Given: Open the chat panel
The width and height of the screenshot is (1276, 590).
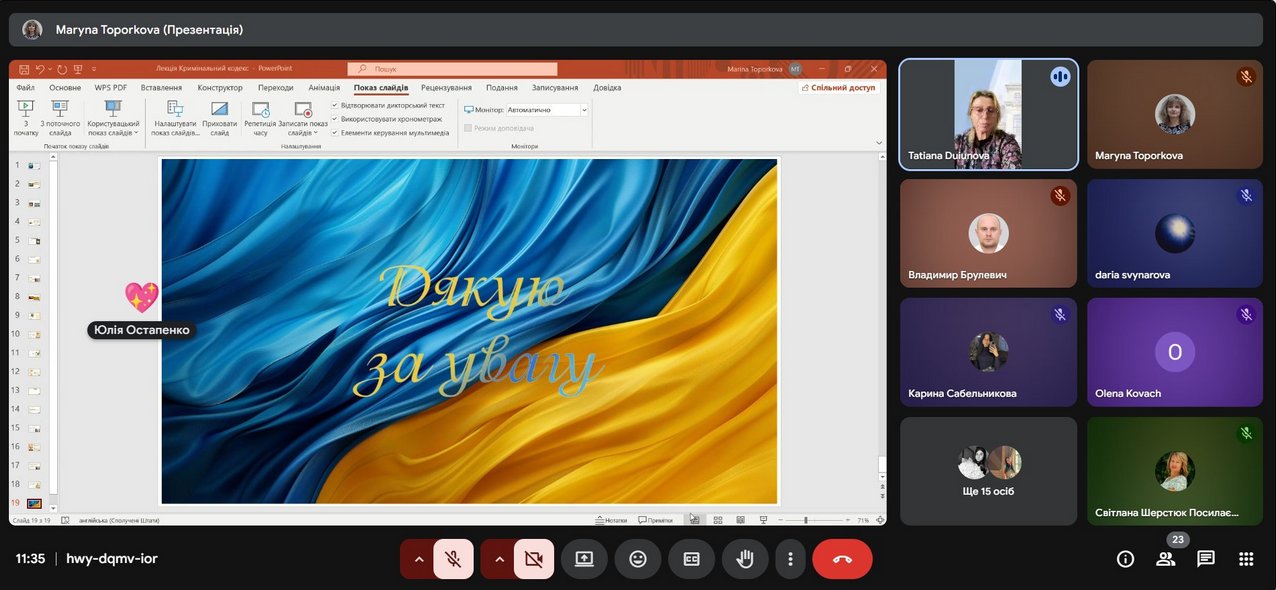Looking at the screenshot, I should click(x=1206, y=559).
